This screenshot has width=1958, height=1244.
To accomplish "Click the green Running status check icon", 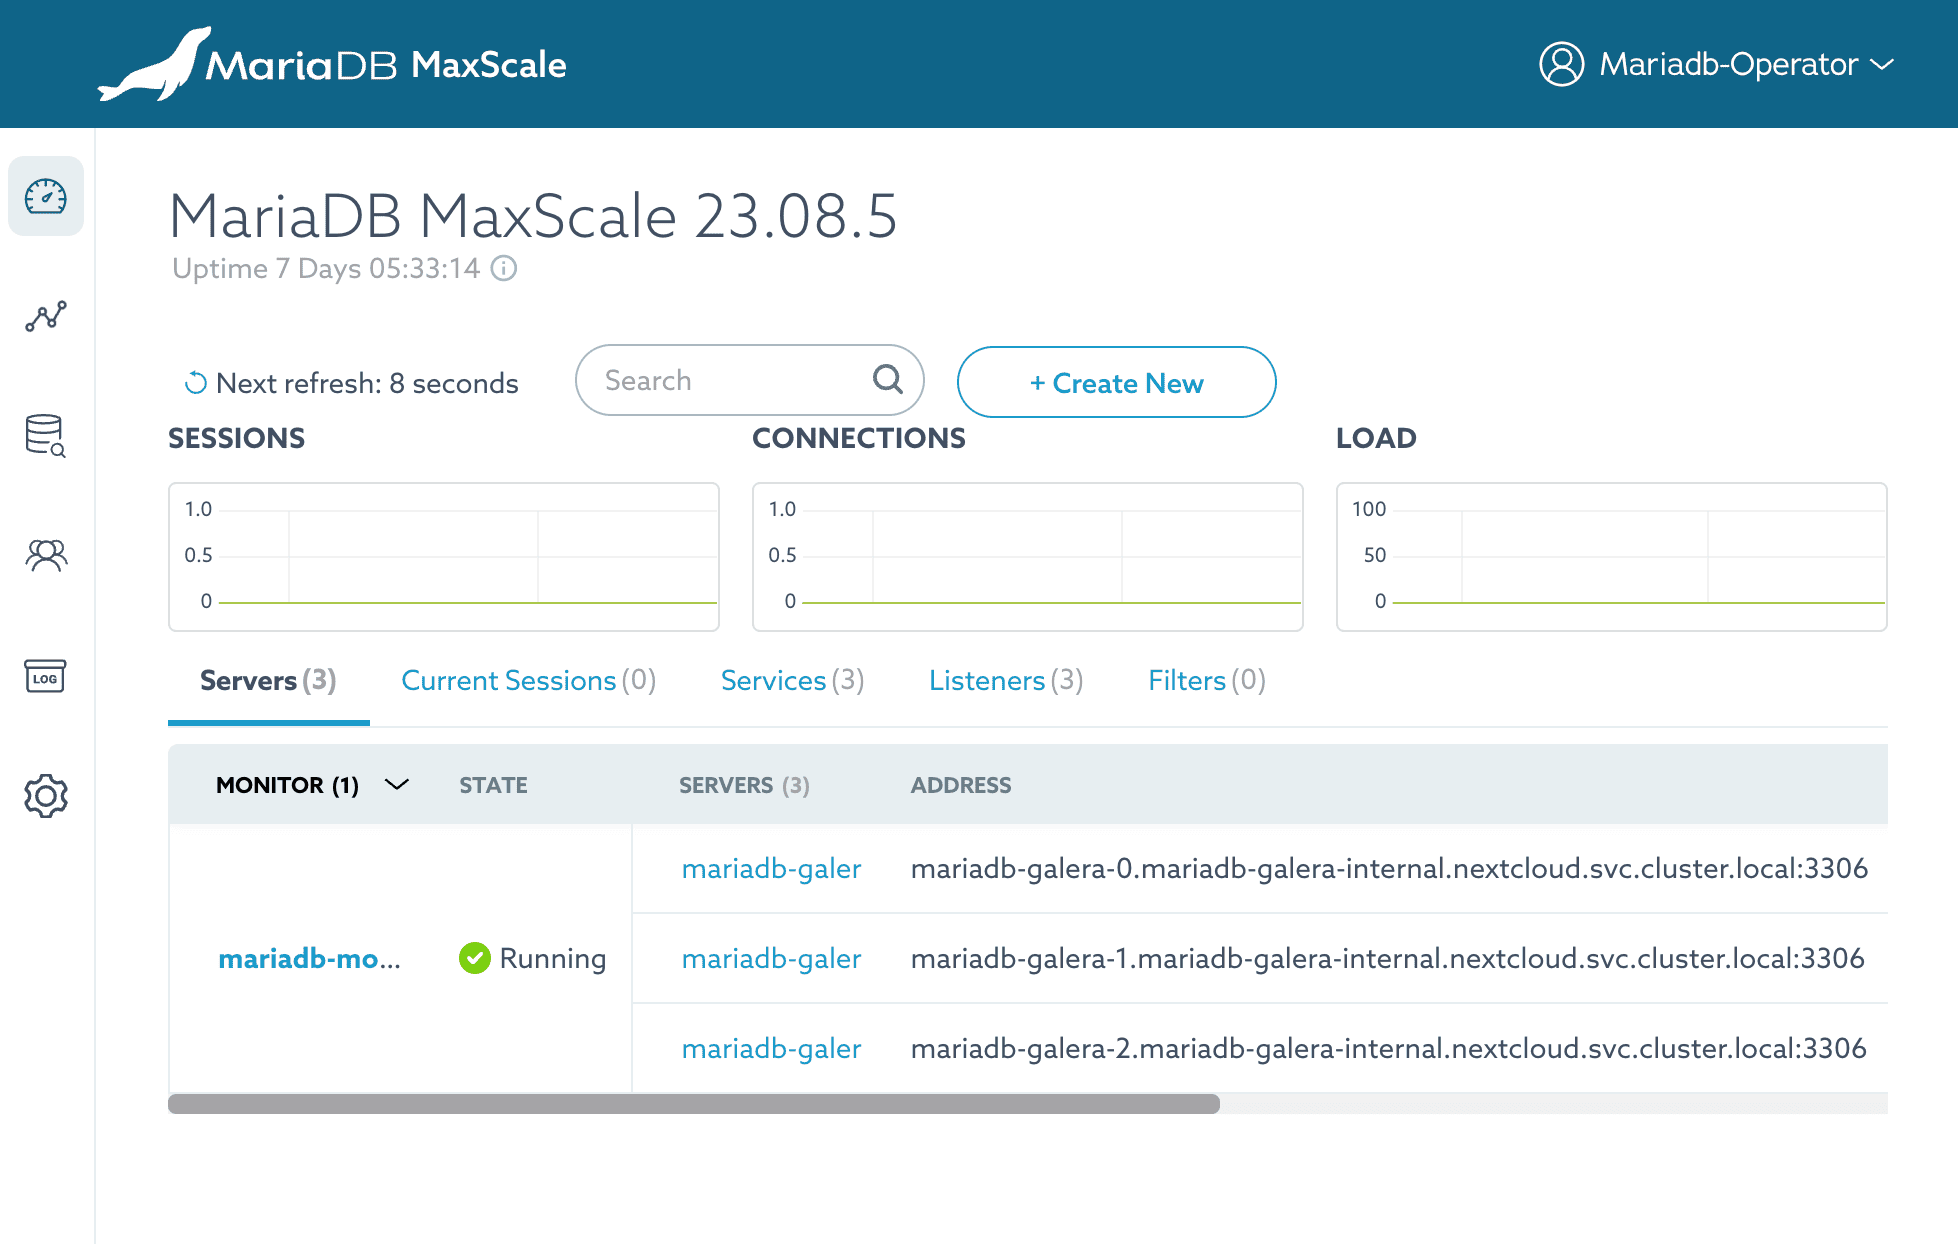I will point(475,958).
